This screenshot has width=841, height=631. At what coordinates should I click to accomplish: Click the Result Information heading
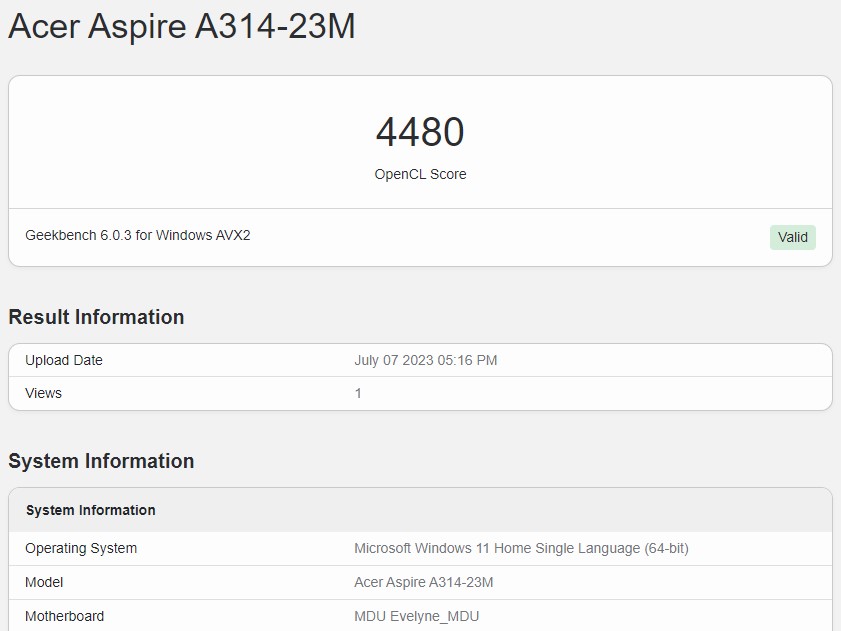[x=97, y=317]
